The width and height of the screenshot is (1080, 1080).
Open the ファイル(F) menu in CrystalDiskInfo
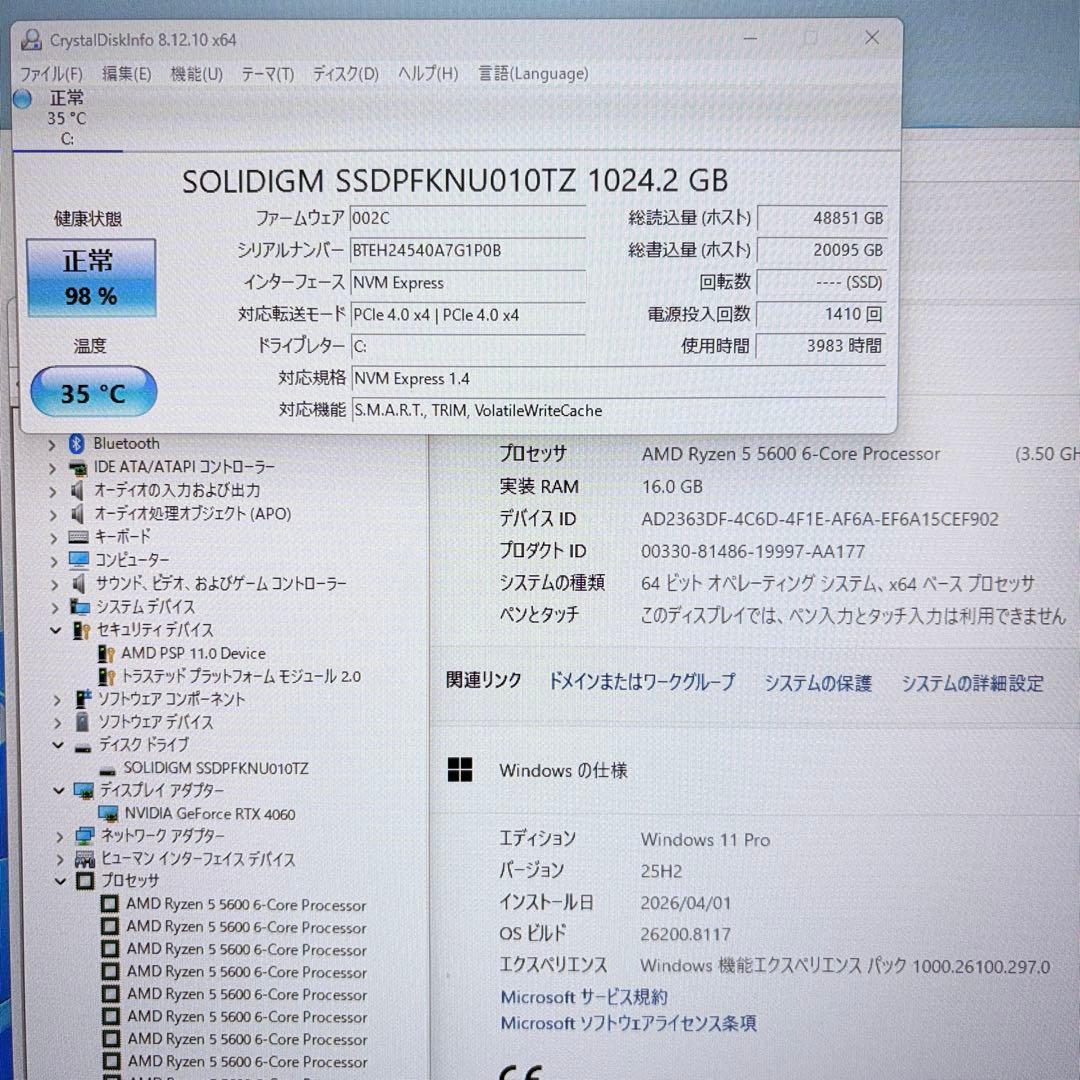[51, 74]
